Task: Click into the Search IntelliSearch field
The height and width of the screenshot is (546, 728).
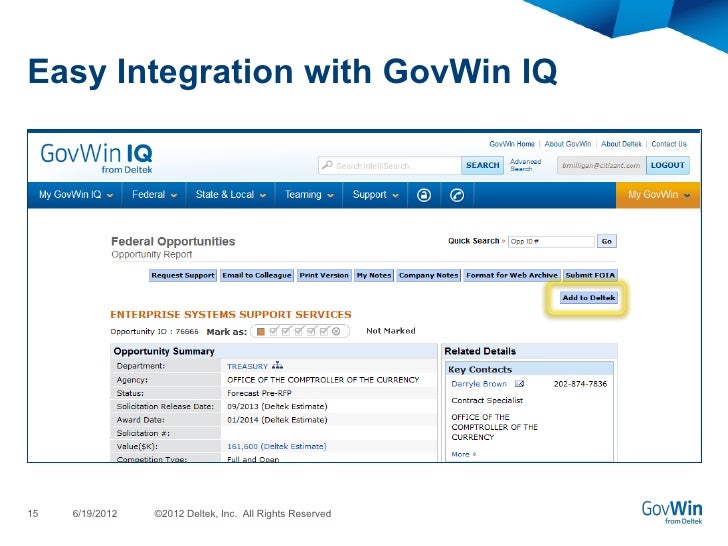Action: 390,165
